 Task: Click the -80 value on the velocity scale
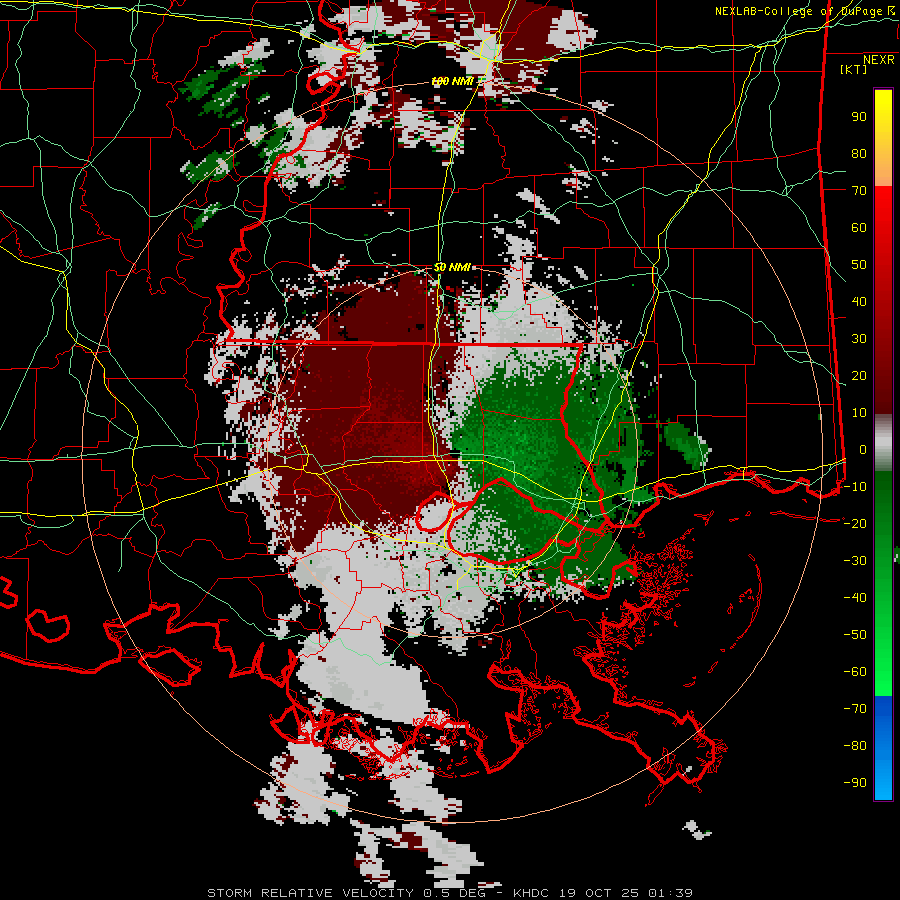point(855,746)
